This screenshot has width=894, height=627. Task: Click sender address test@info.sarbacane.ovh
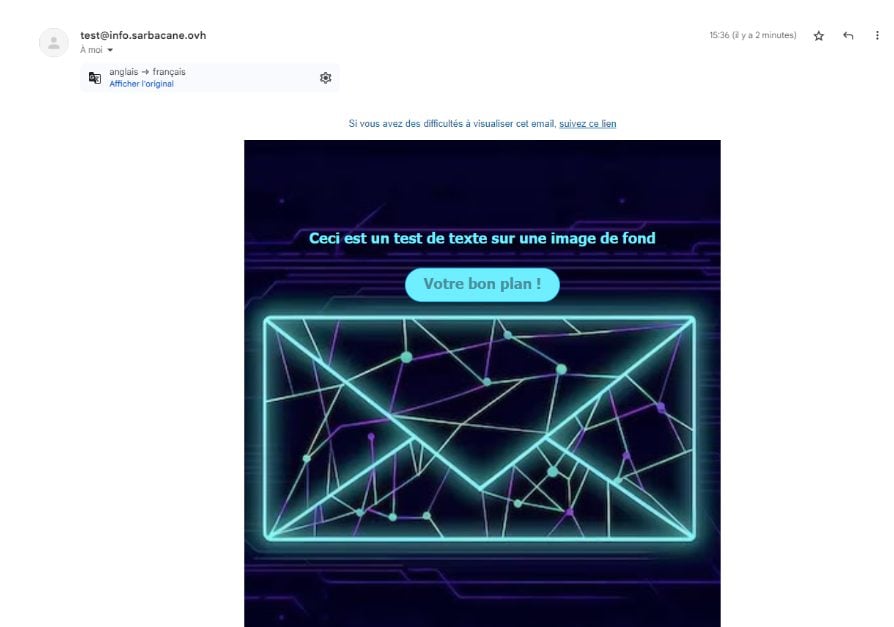(143, 35)
